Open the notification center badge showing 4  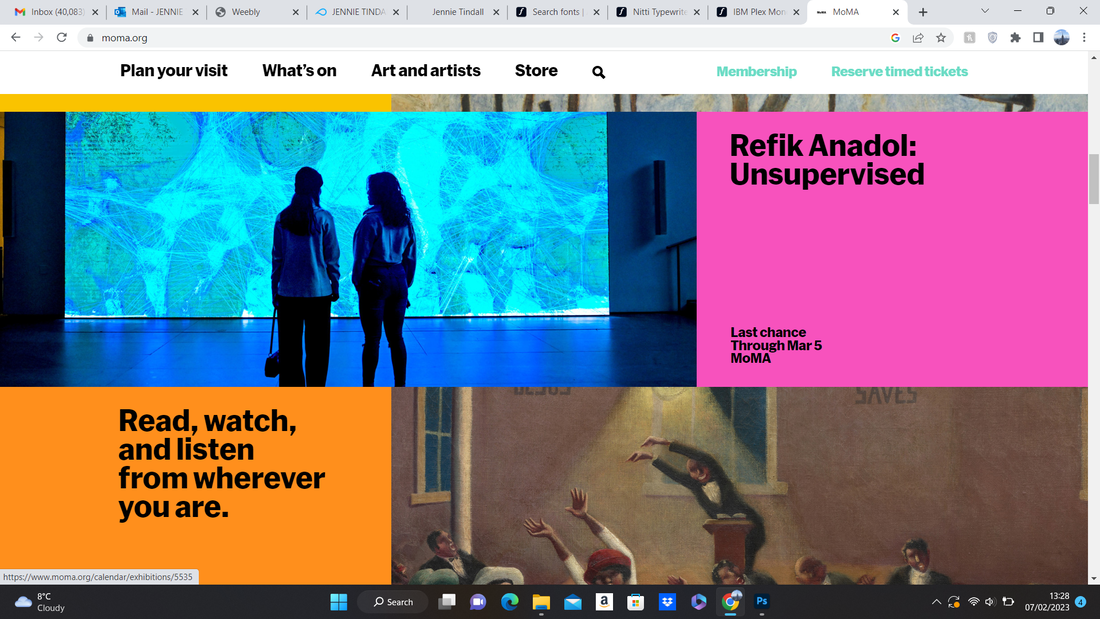pos(1080,601)
